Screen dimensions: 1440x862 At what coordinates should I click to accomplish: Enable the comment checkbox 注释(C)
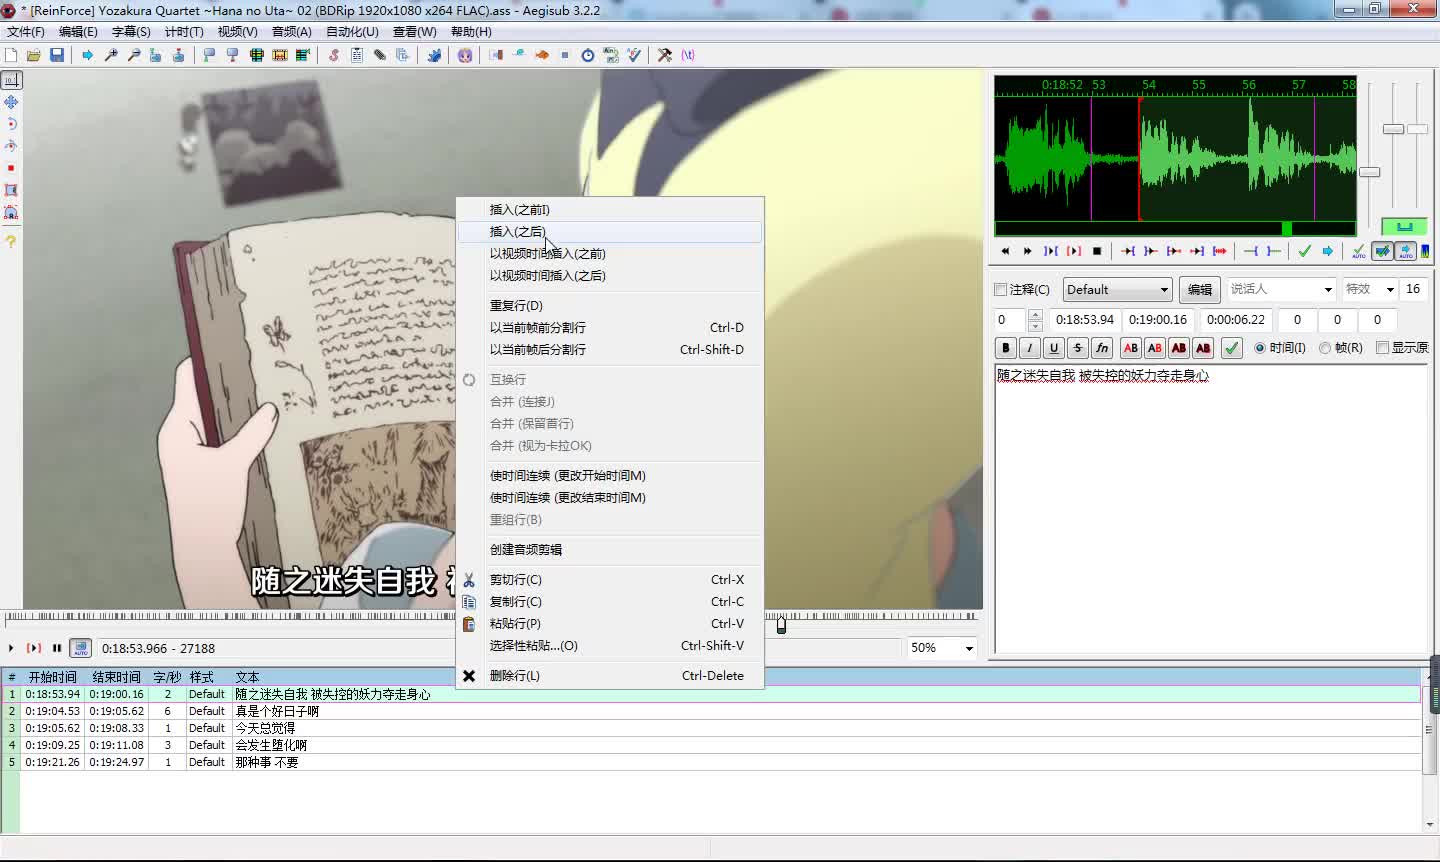pos(1001,290)
